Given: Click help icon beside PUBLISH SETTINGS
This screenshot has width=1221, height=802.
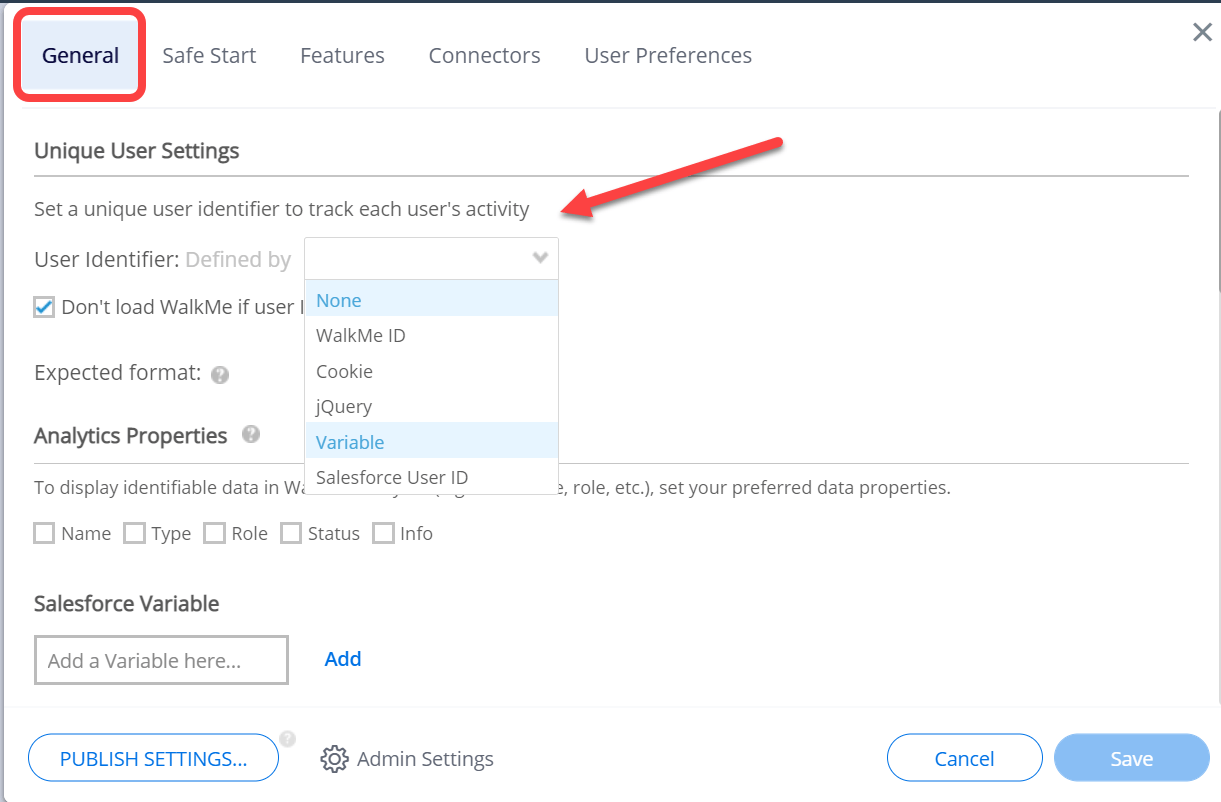Looking at the screenshot, I should 287,739.
